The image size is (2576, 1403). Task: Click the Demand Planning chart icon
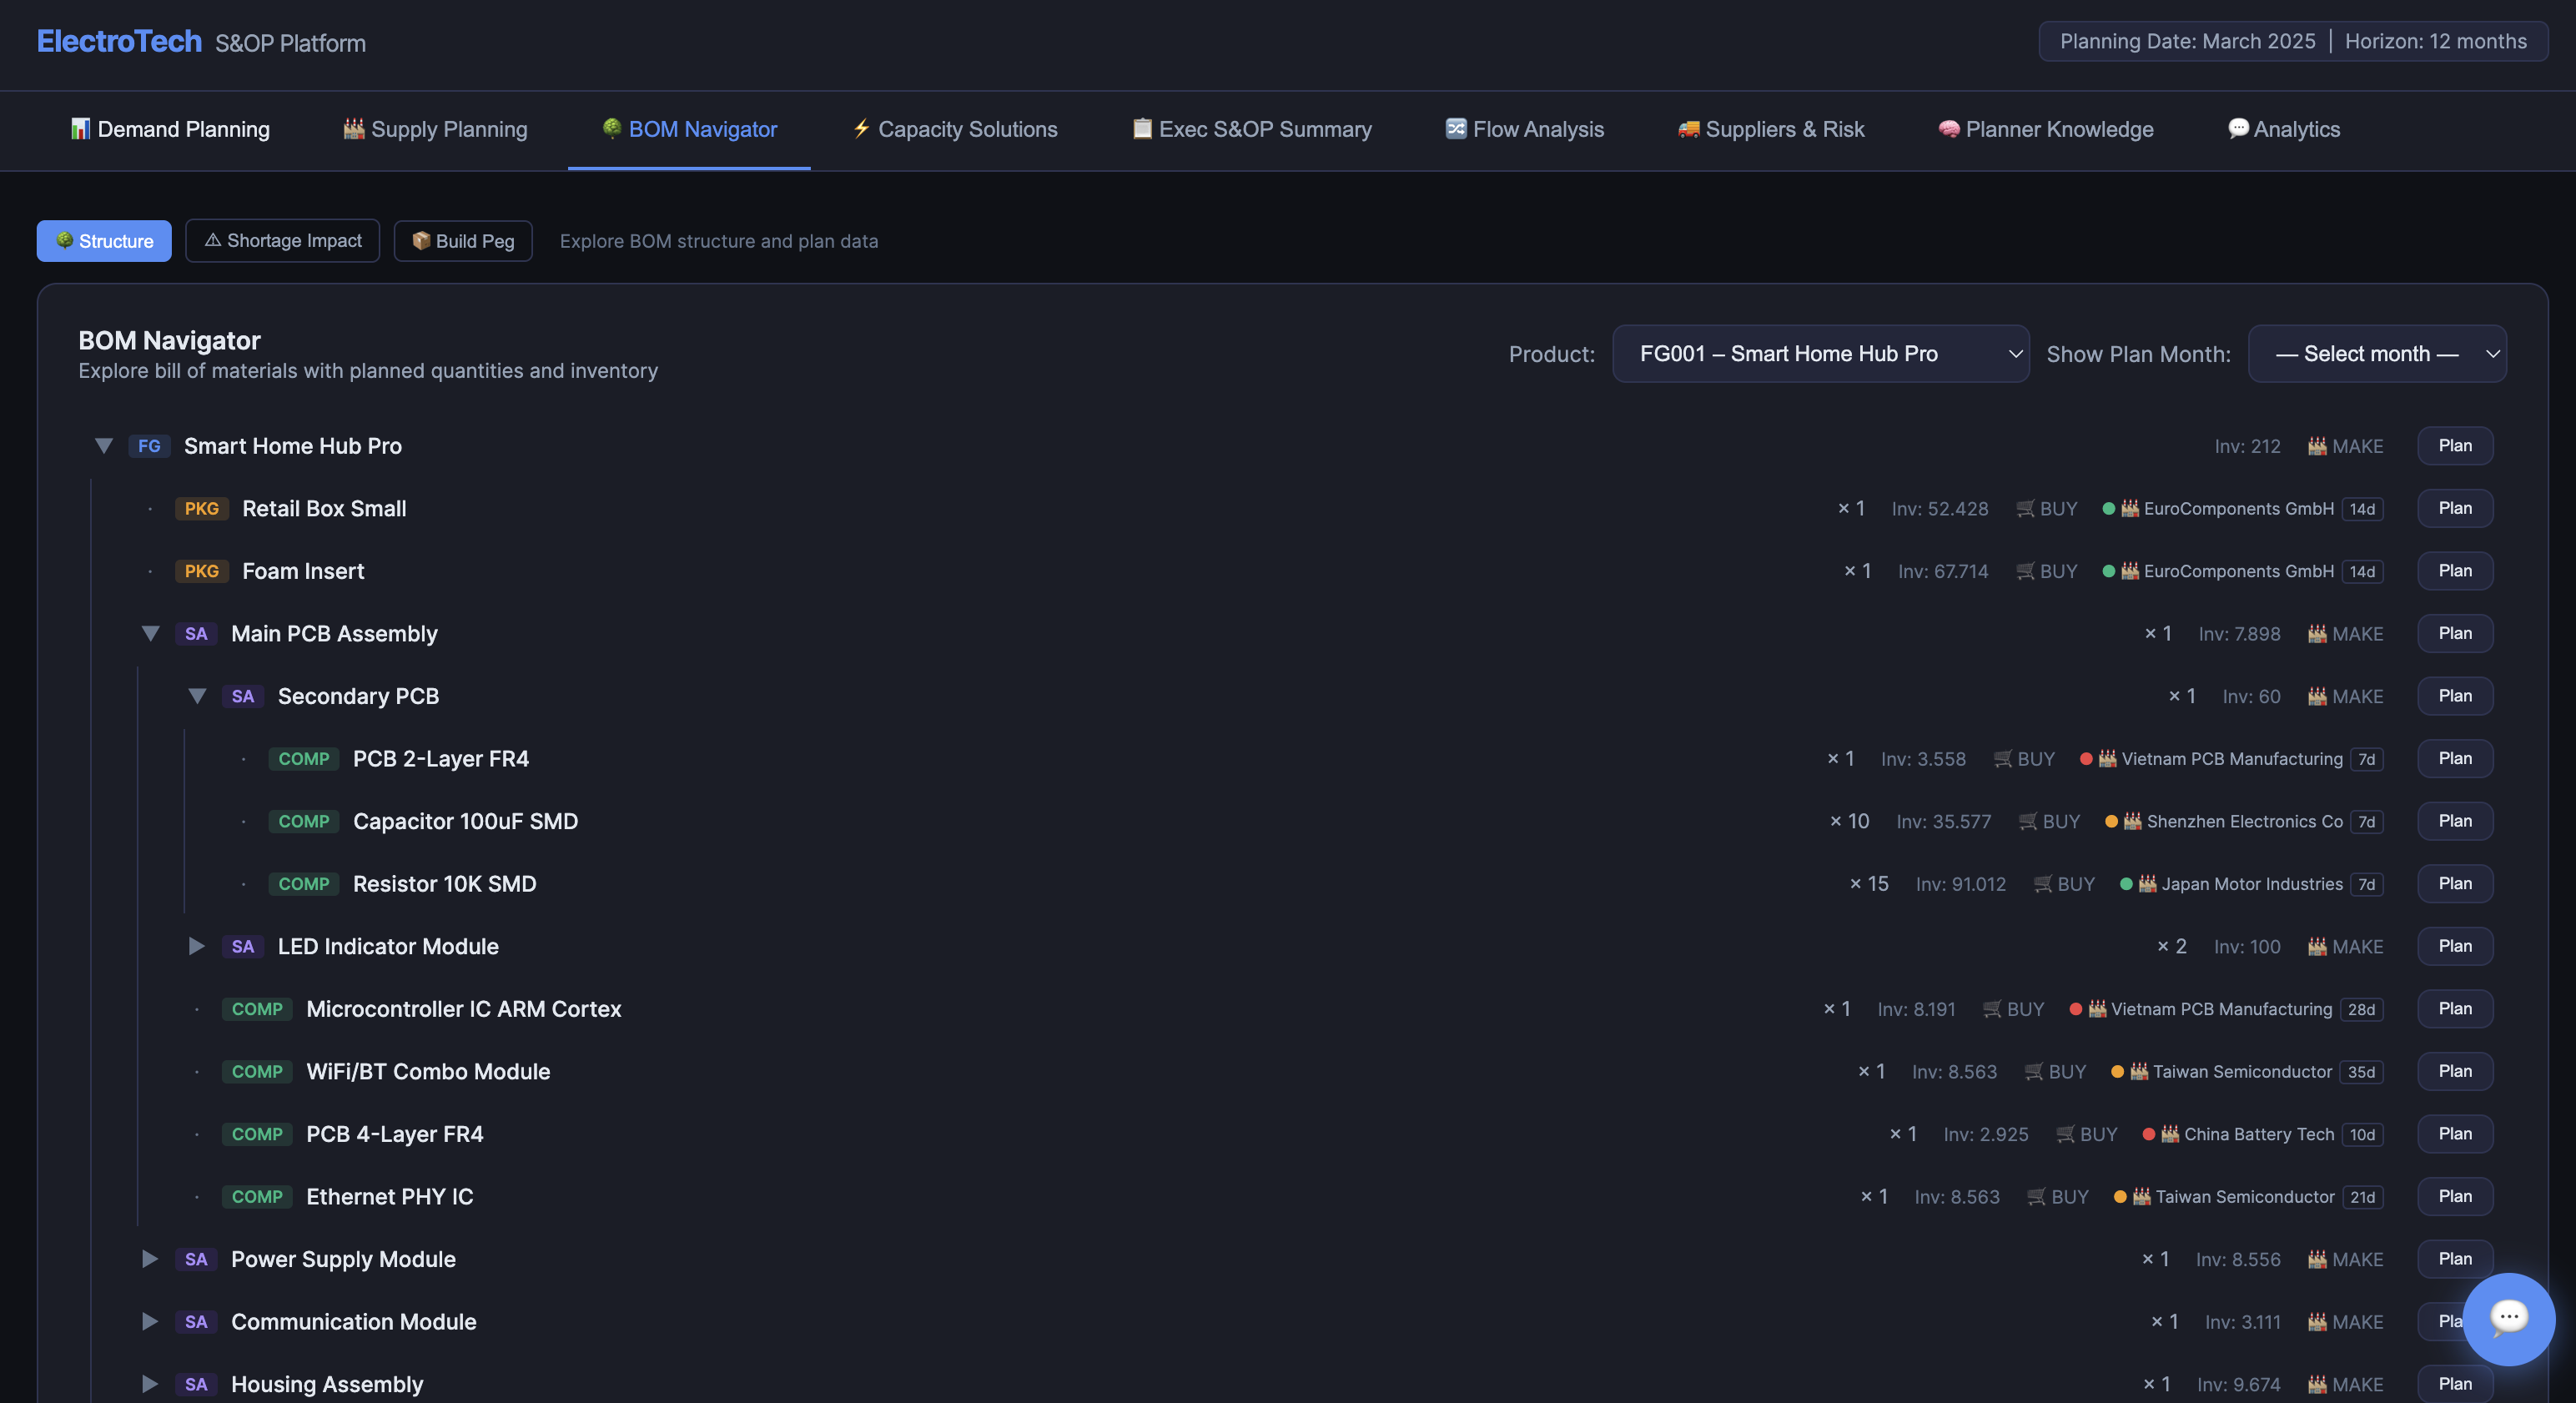coord(80,129)
